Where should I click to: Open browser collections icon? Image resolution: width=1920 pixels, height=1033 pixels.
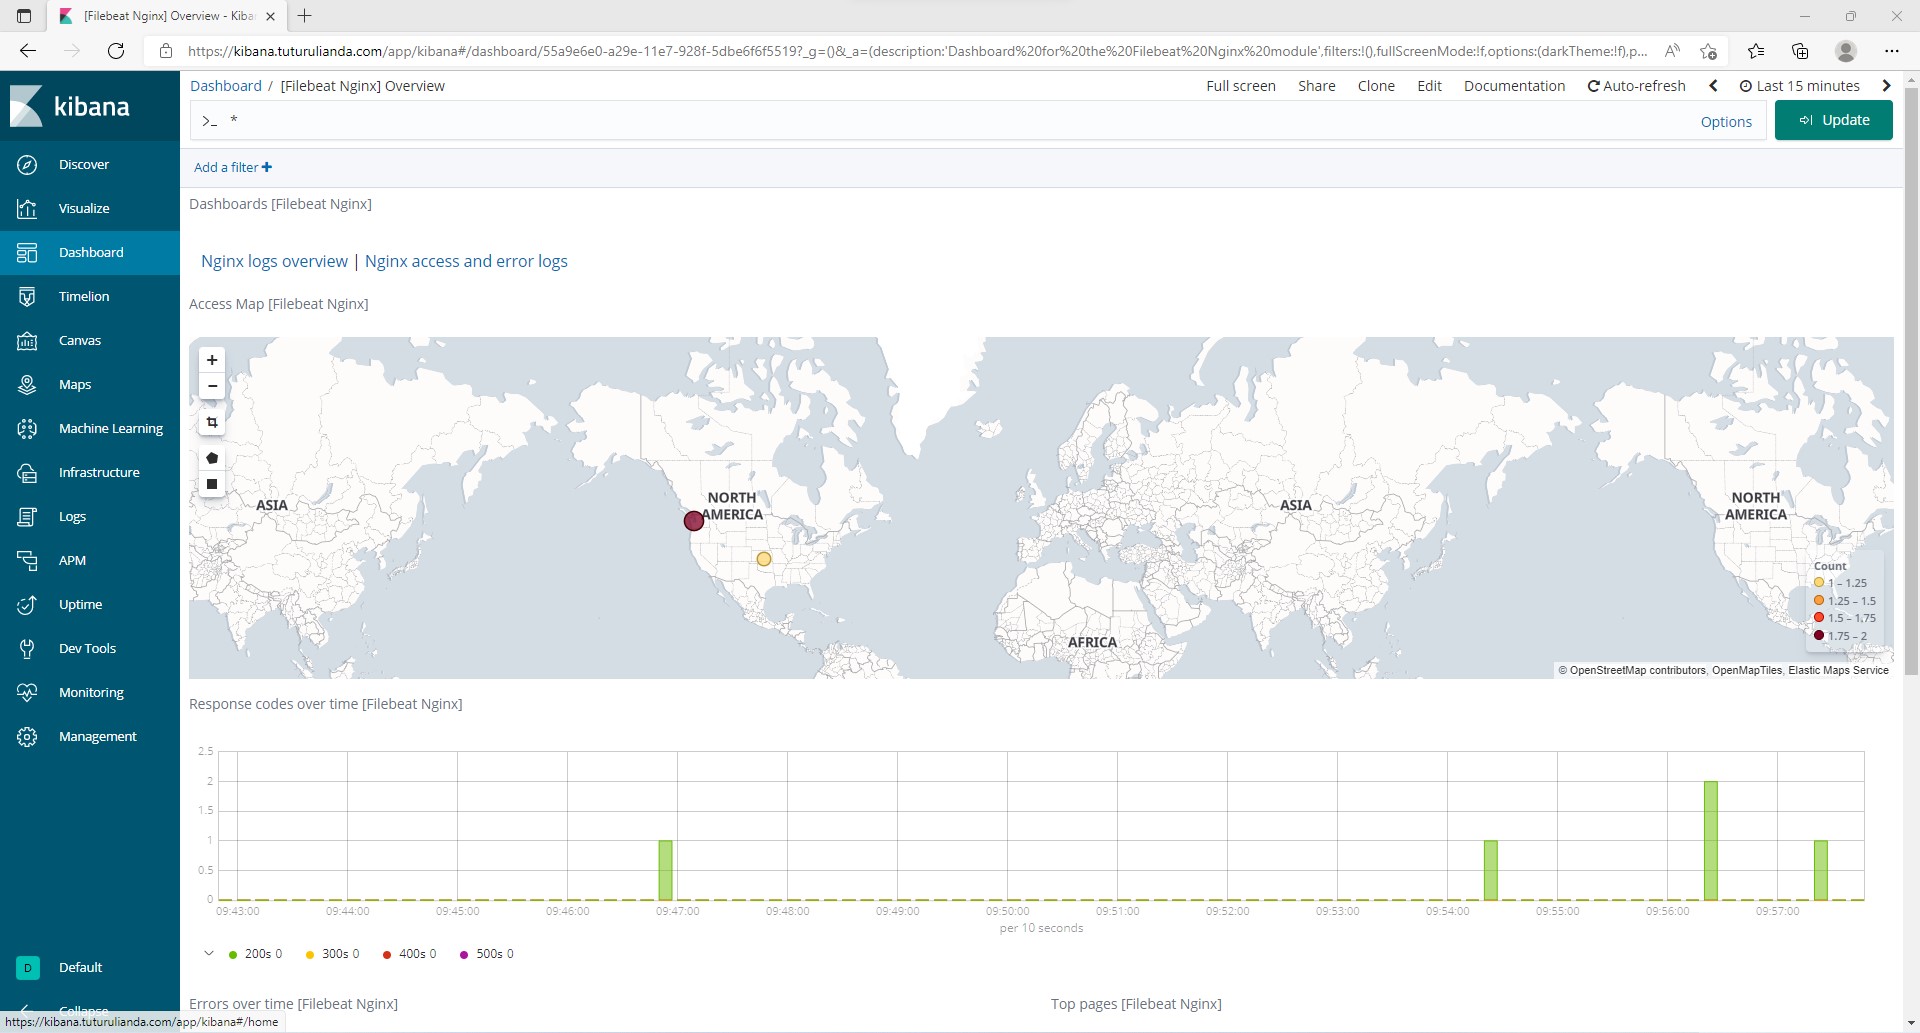1800,51
